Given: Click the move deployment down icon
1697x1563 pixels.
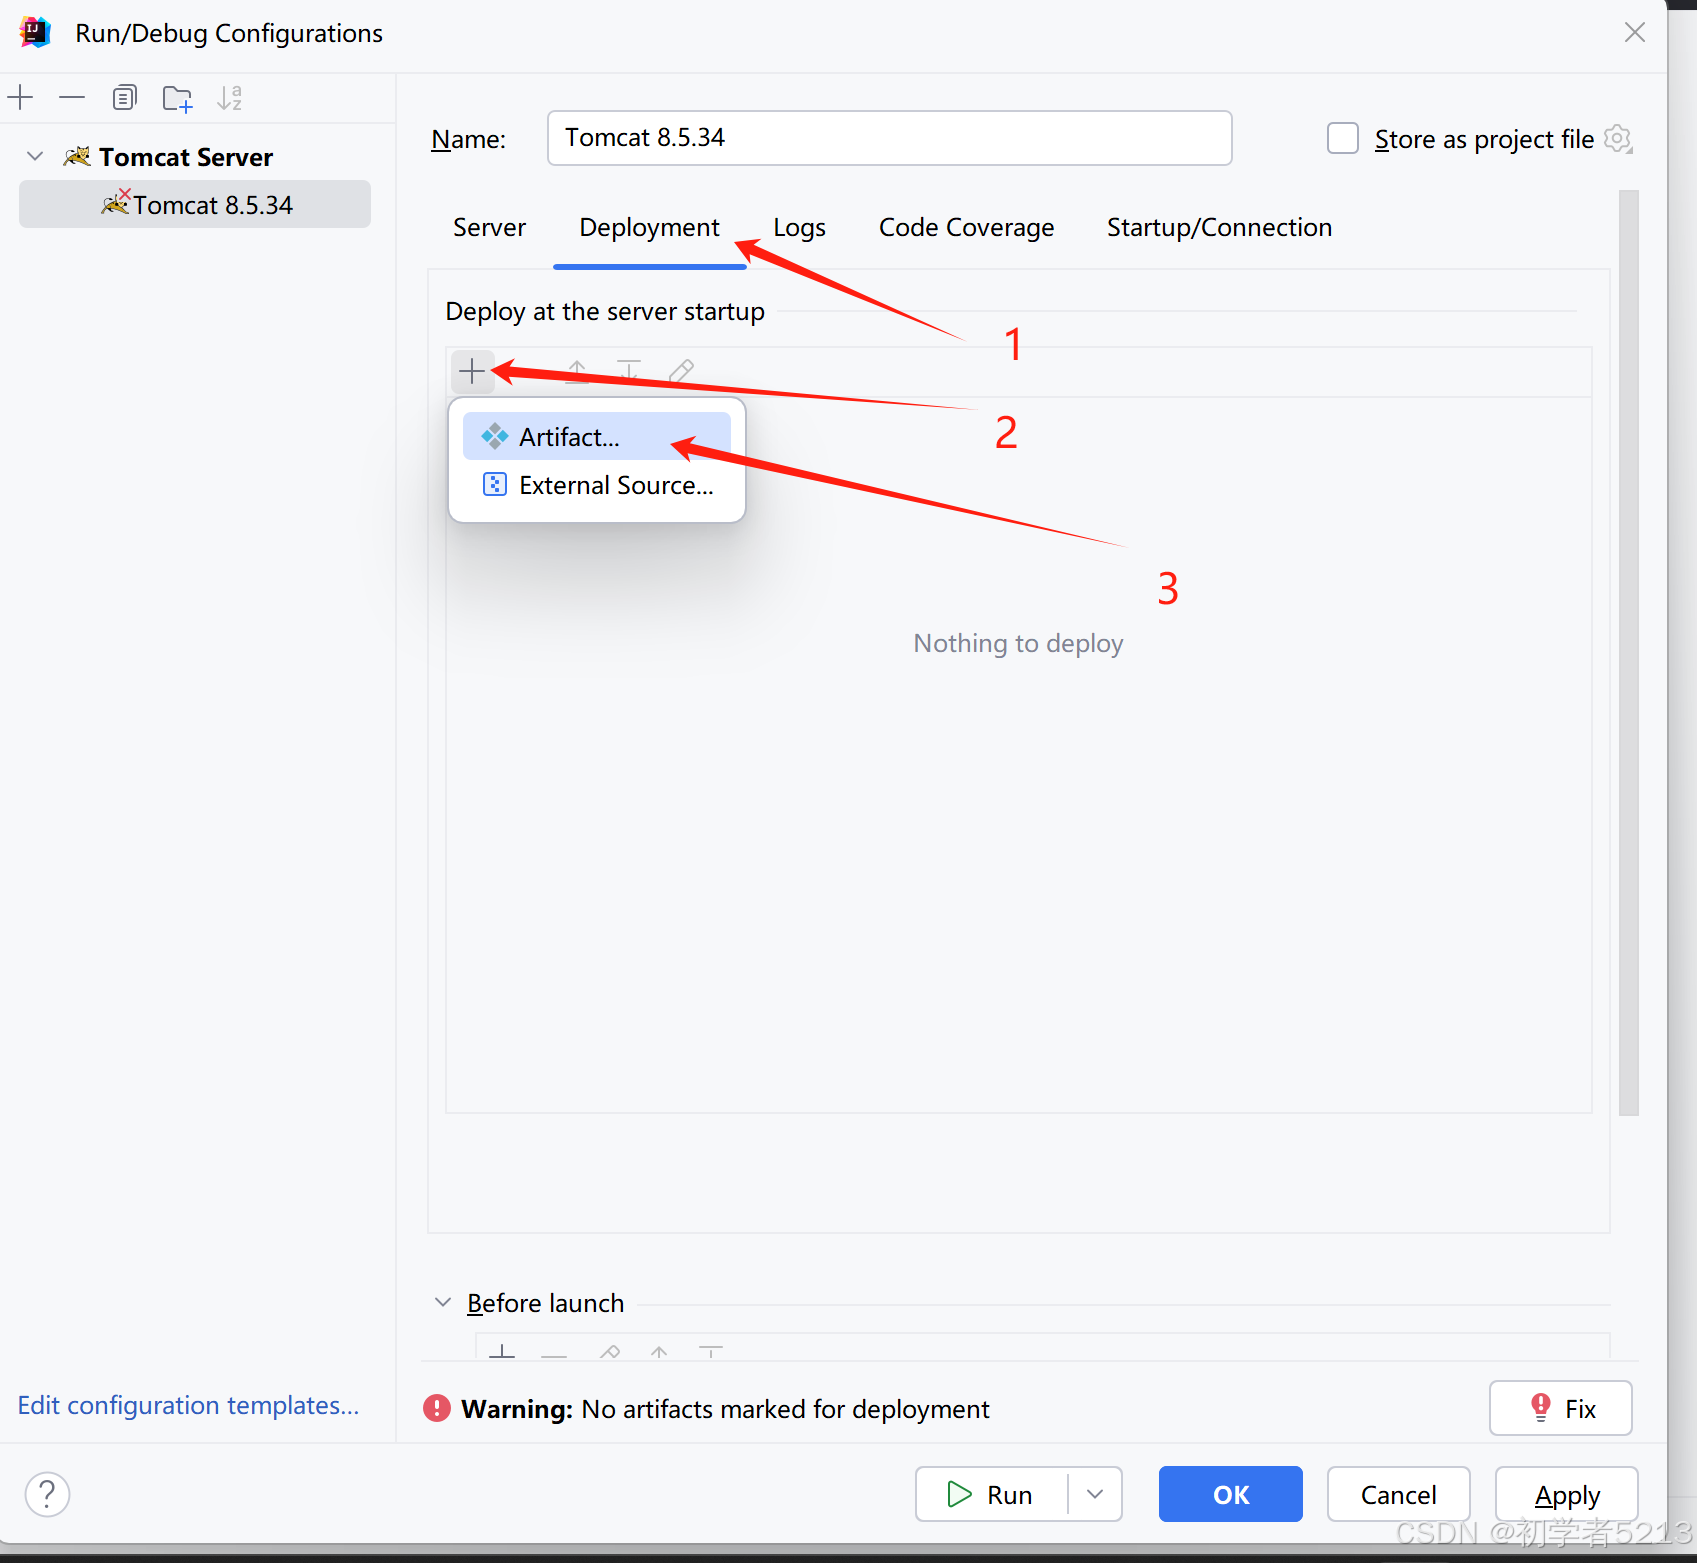Looking at the screenshot, I should (629, 372).
